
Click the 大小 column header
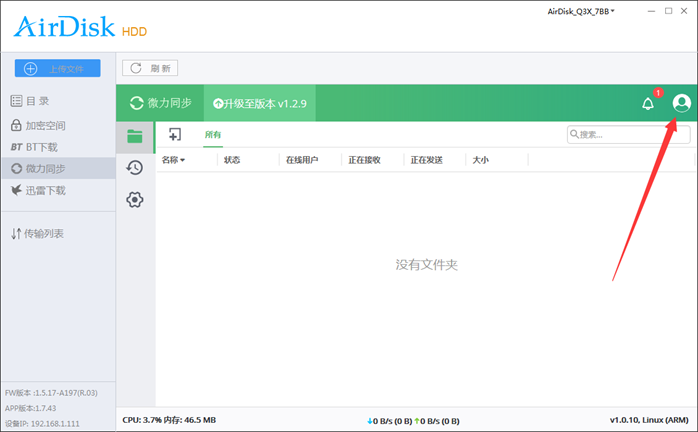click(481, 160)
